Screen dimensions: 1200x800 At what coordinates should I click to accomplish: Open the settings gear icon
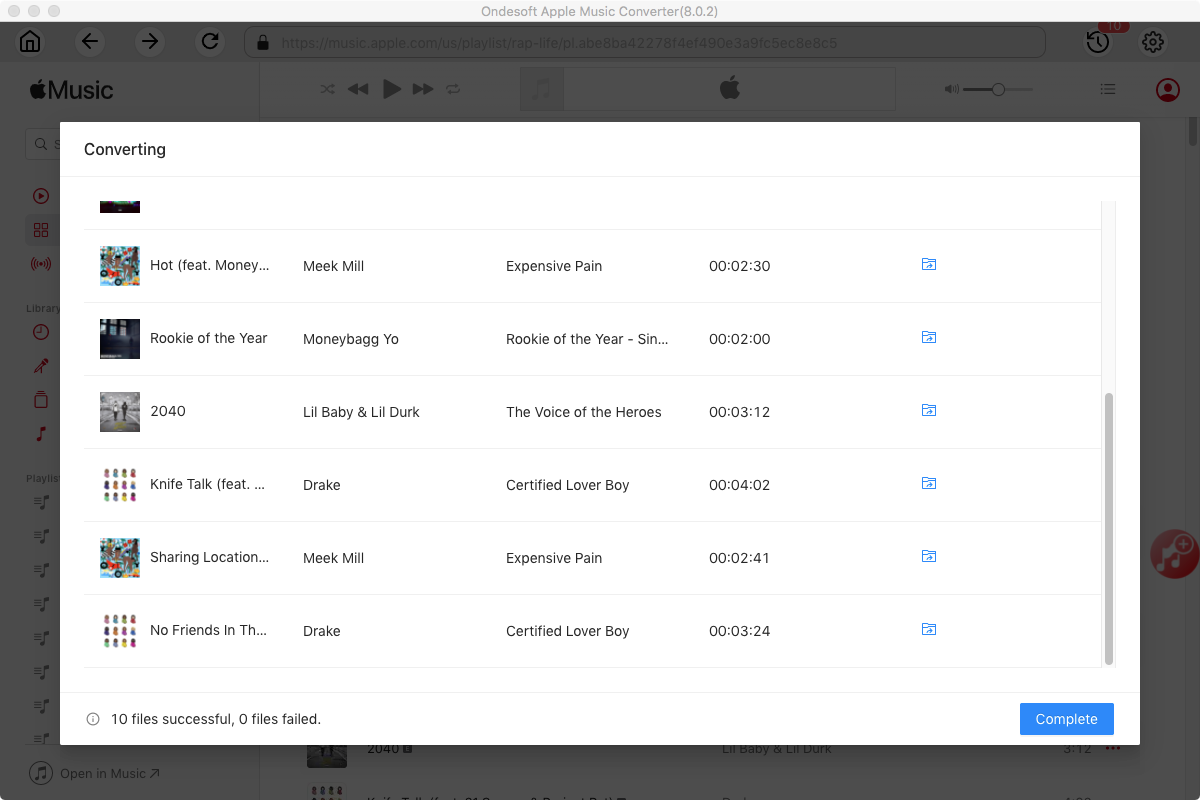coord(1153,42)
